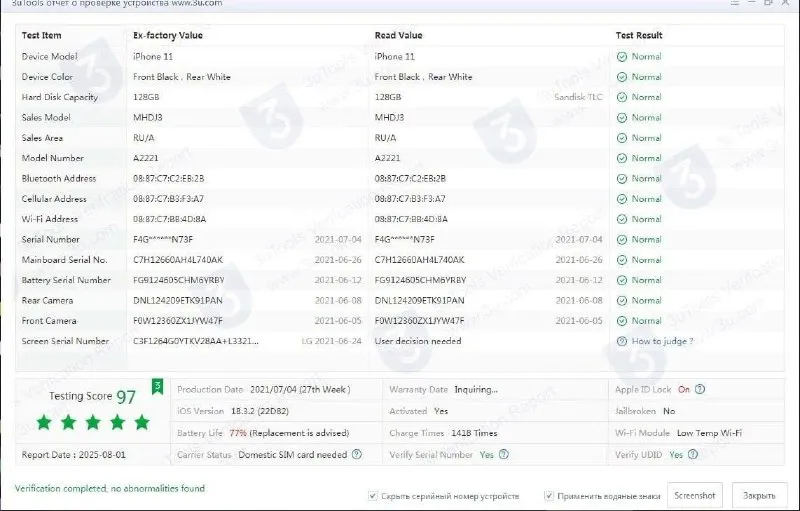The image size is (800, 511).
Task: Click 'Verification completed, no abnormalities found' message
Action: [110, 489]
